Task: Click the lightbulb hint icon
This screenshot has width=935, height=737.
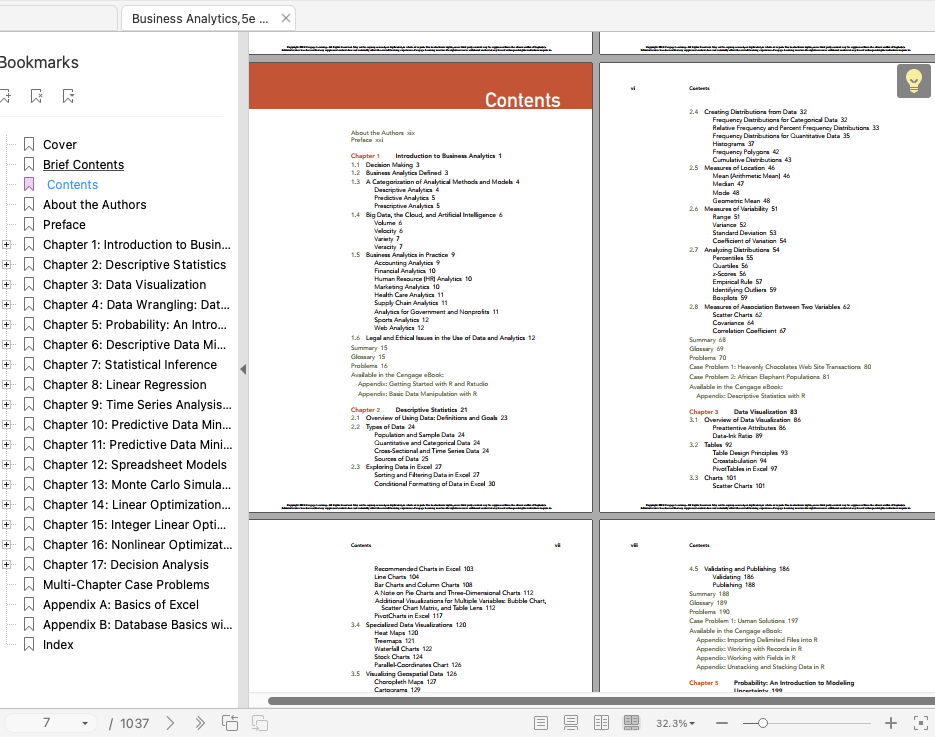Action: (914, 81)
